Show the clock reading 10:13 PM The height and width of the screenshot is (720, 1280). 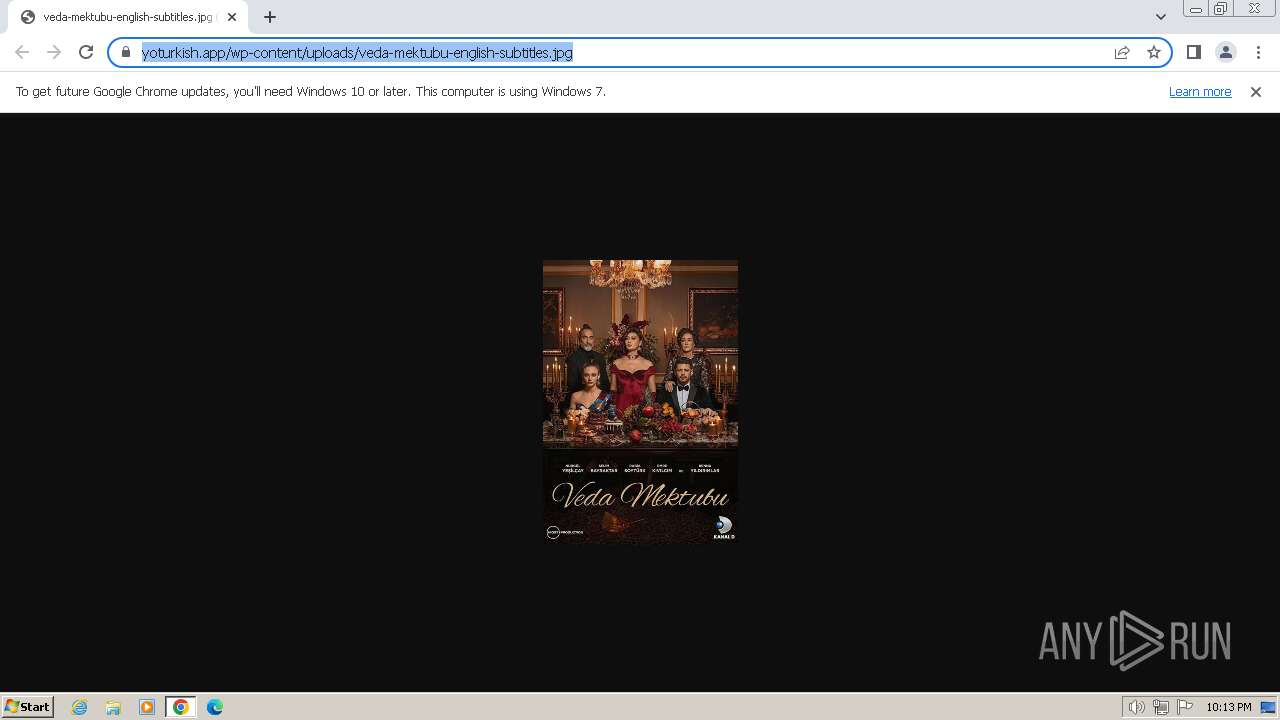[1229, 707]
